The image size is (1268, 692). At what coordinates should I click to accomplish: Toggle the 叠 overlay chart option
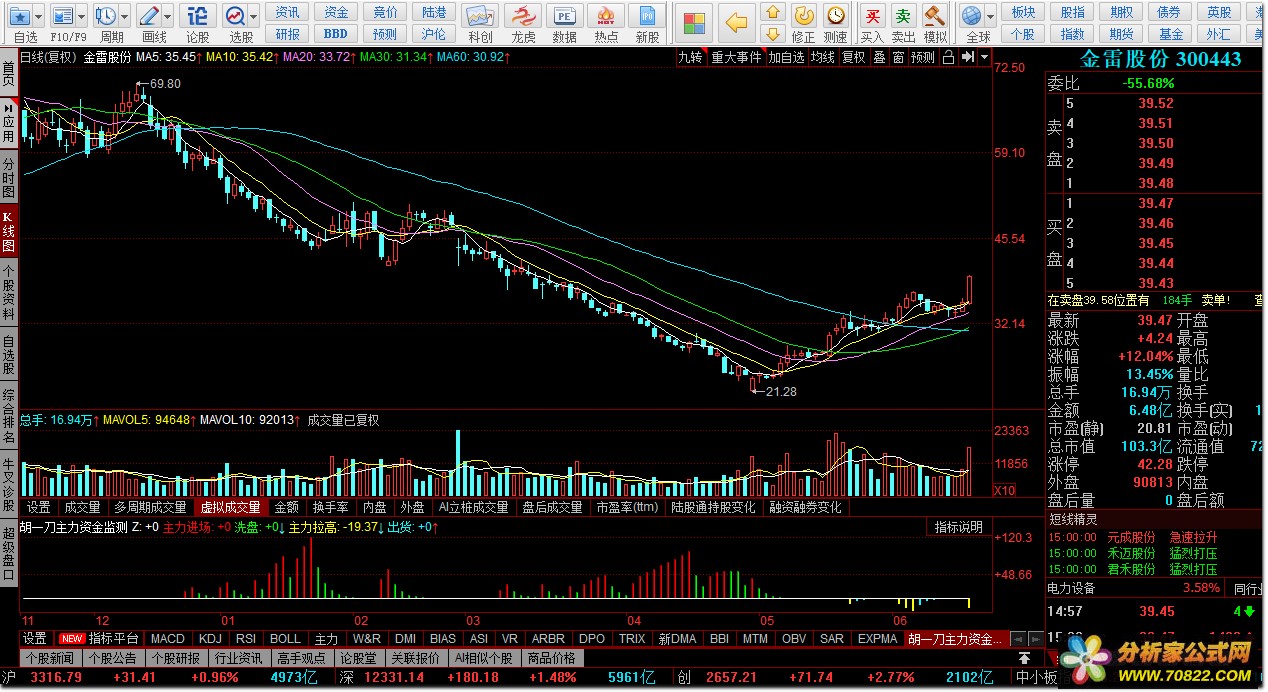pos(880,58)
